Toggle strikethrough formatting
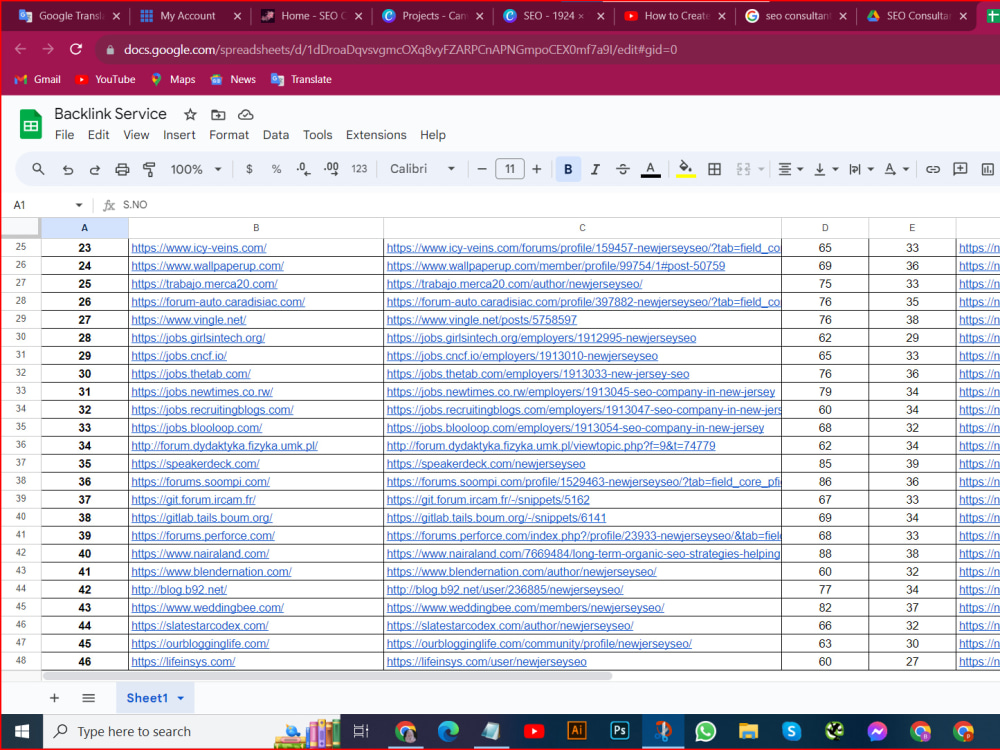The width and height of the screenshot is (1000, 750). 622,169
